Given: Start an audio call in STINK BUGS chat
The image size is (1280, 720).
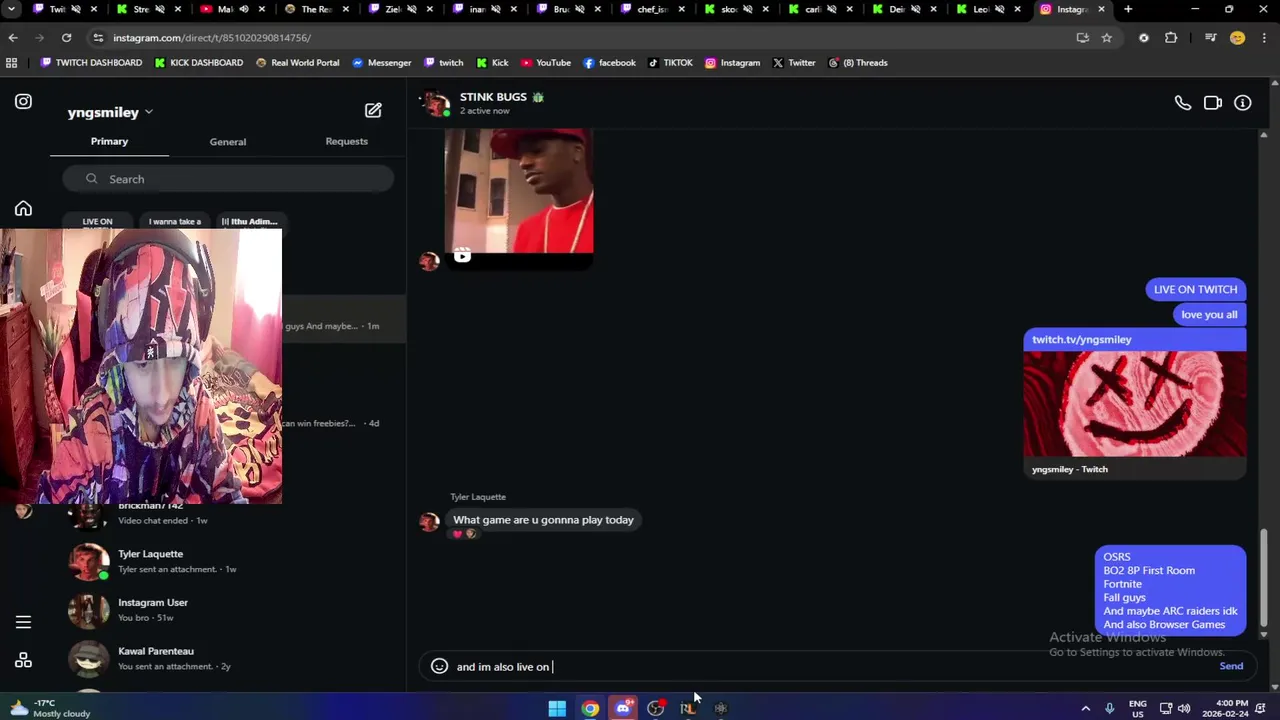Looking at the screenshot, I should pyautogui.click(x=1183, y=103).
